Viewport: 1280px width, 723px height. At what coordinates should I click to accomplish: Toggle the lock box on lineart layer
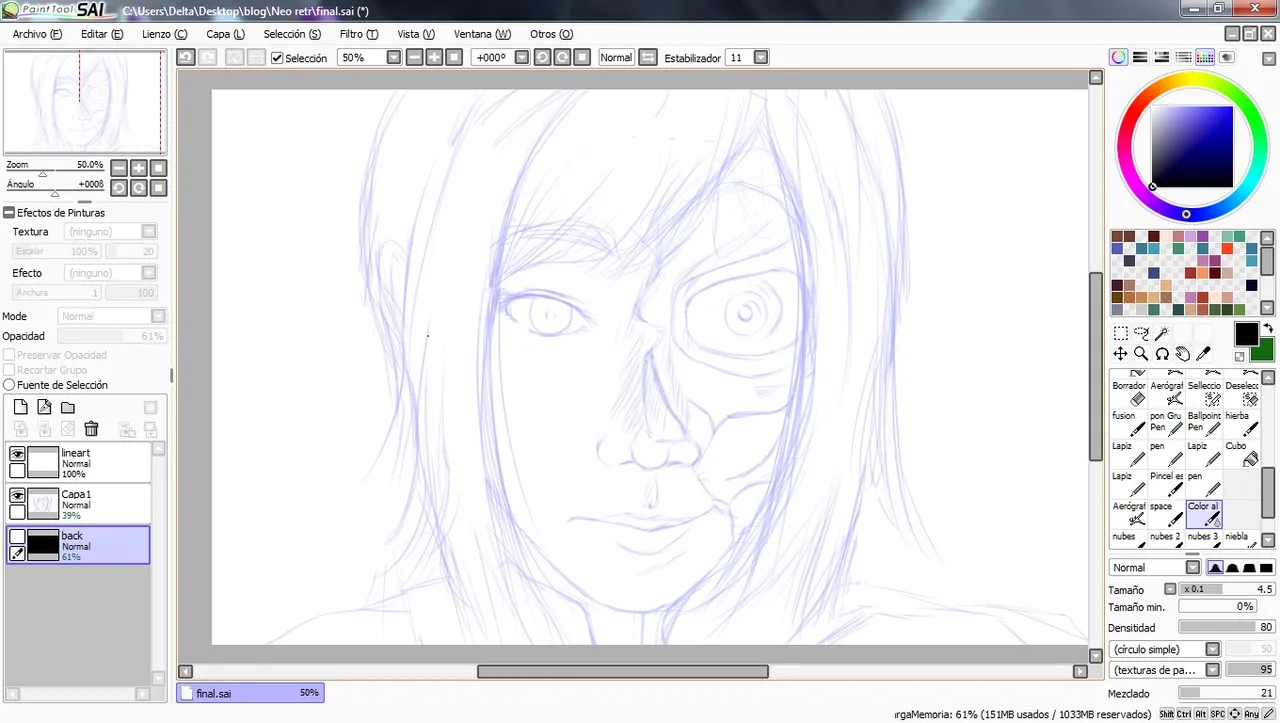pos(17,470)
